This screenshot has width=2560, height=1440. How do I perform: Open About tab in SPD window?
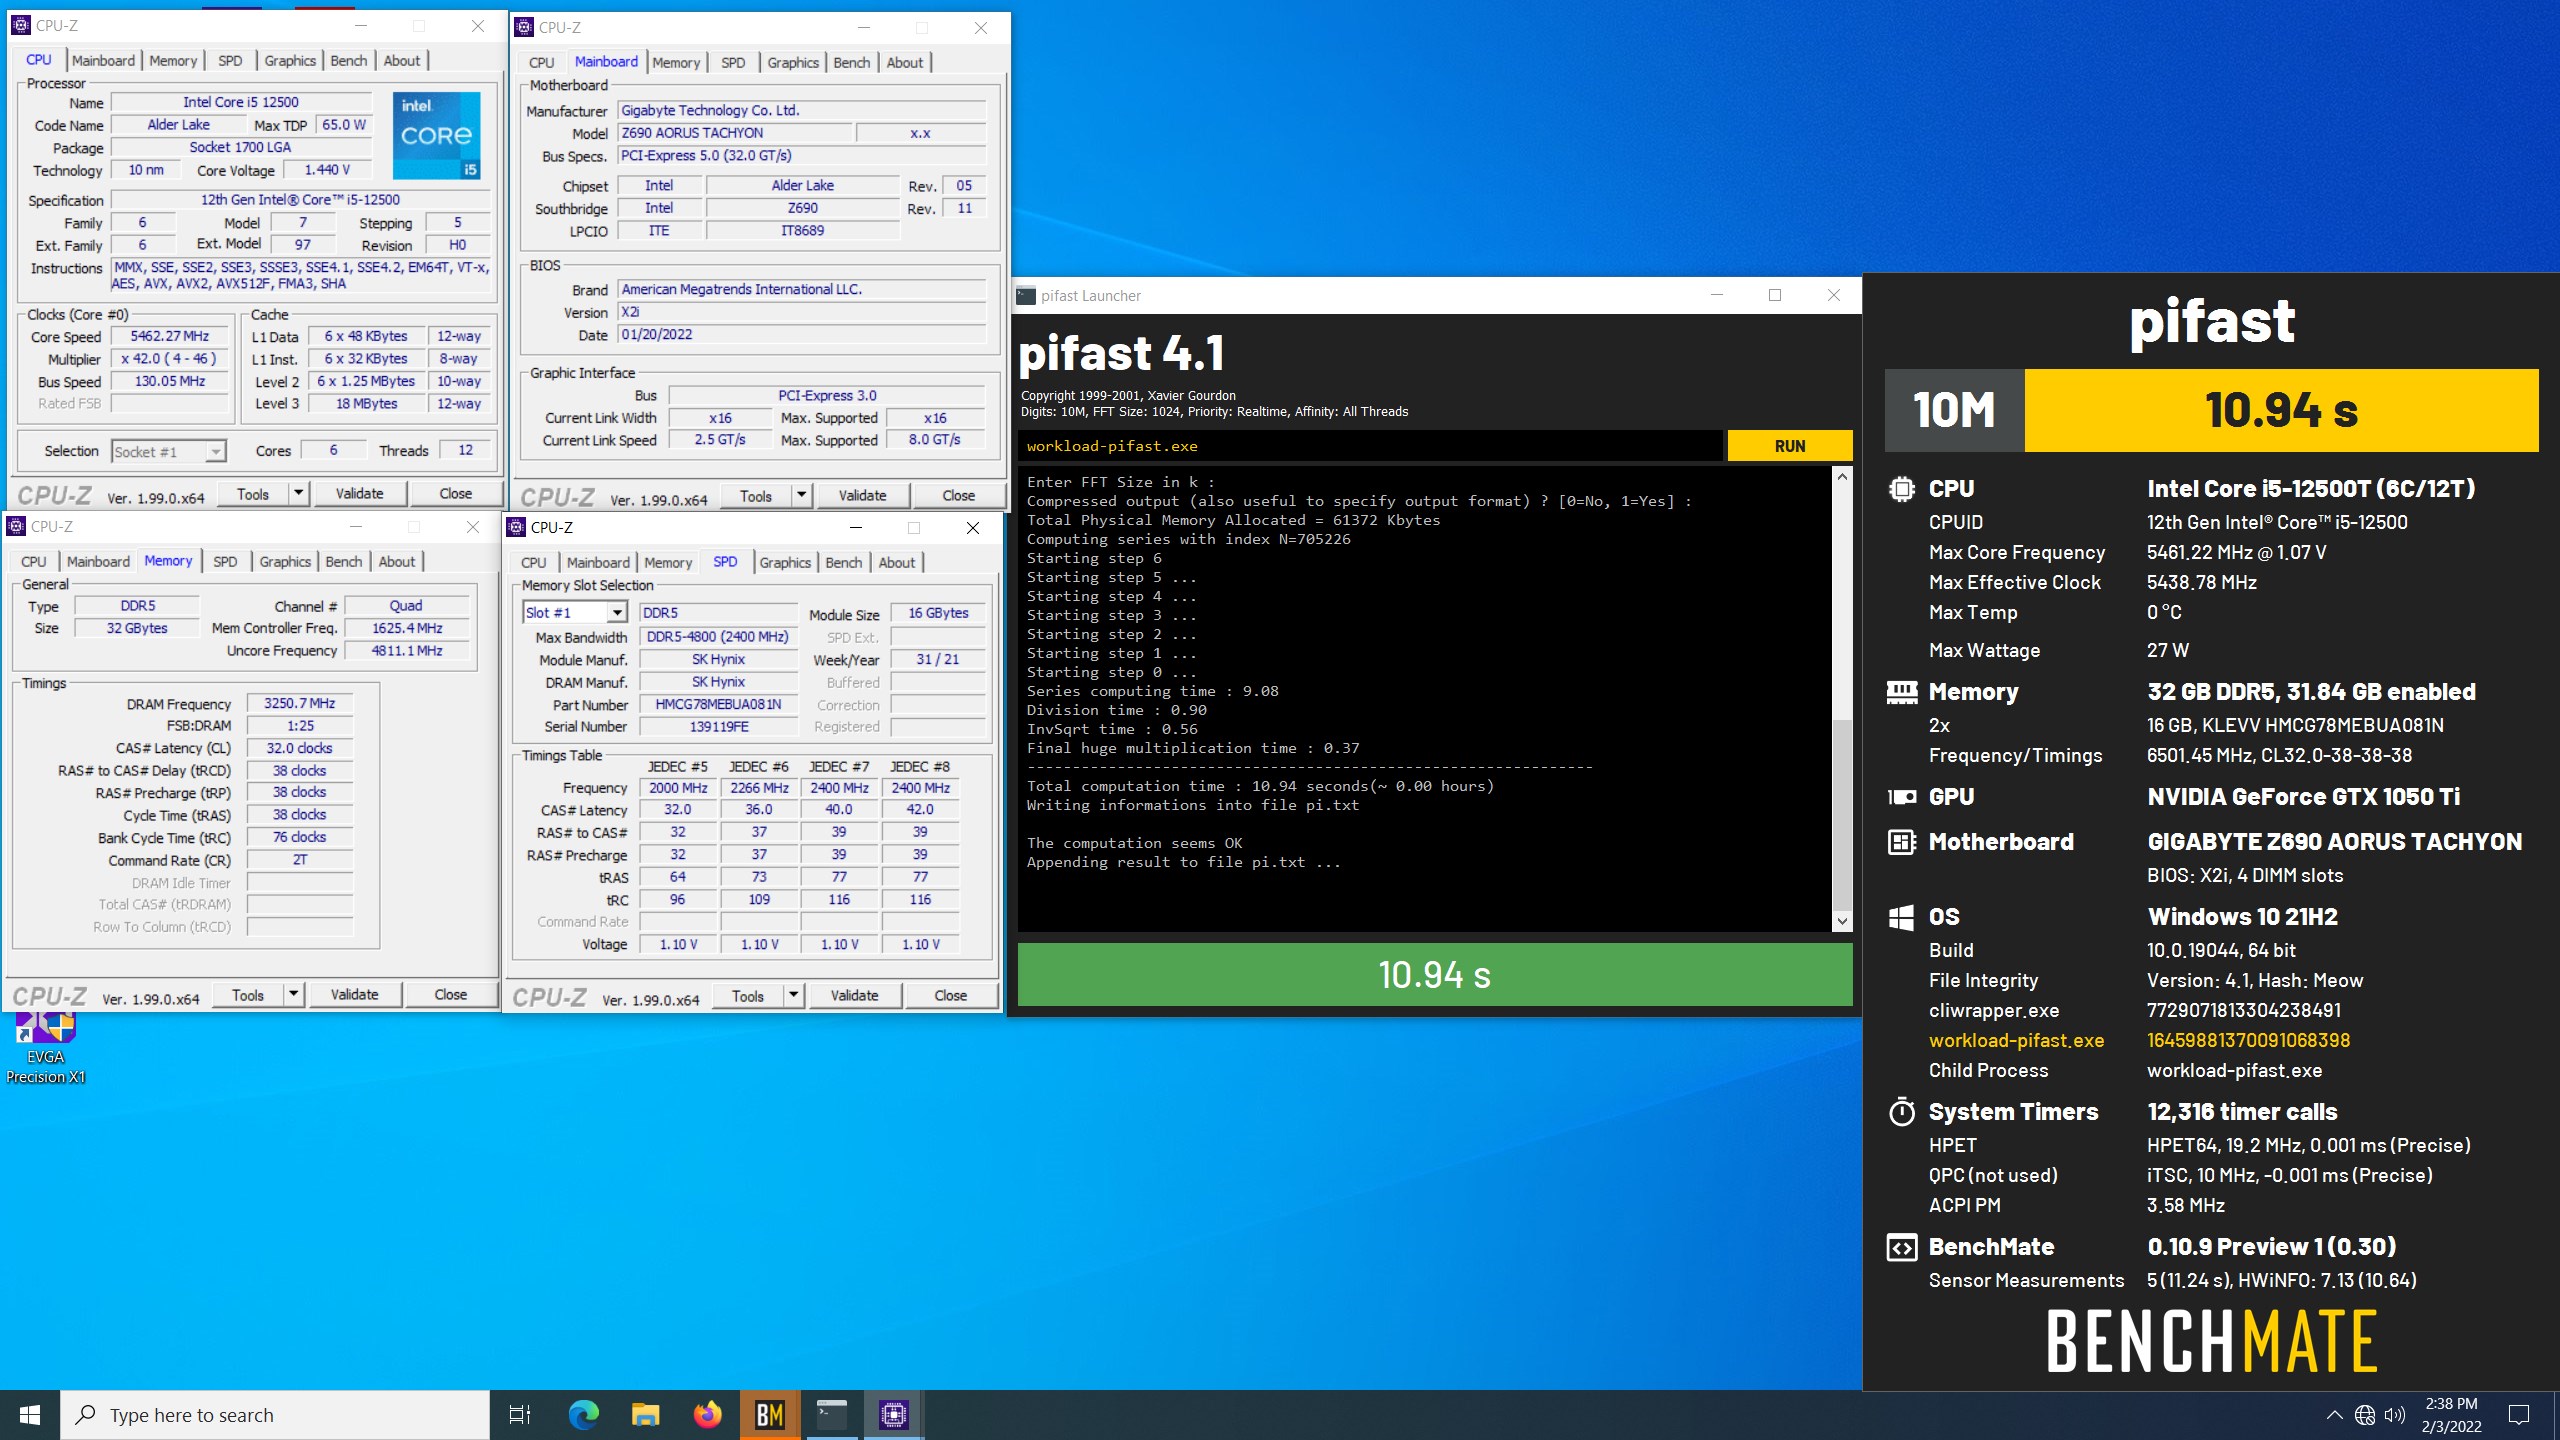pos(897,563)
